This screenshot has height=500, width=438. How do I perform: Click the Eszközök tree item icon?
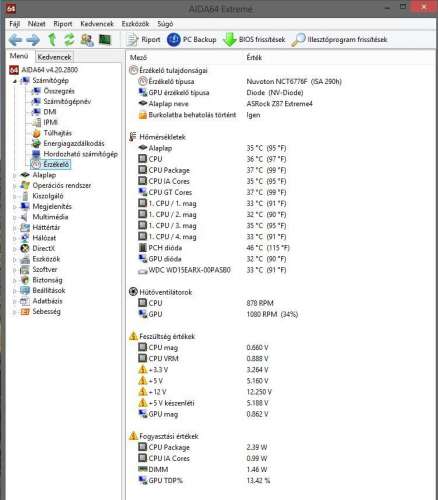pos(25,259)
